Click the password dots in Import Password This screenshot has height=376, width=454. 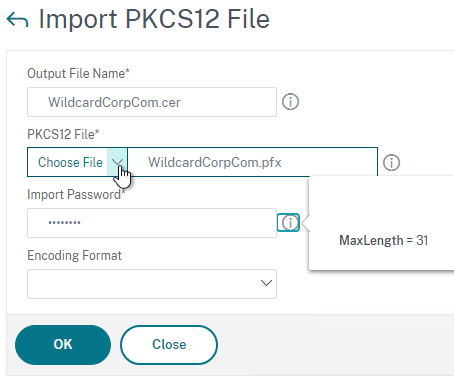[x=64, y=223]
